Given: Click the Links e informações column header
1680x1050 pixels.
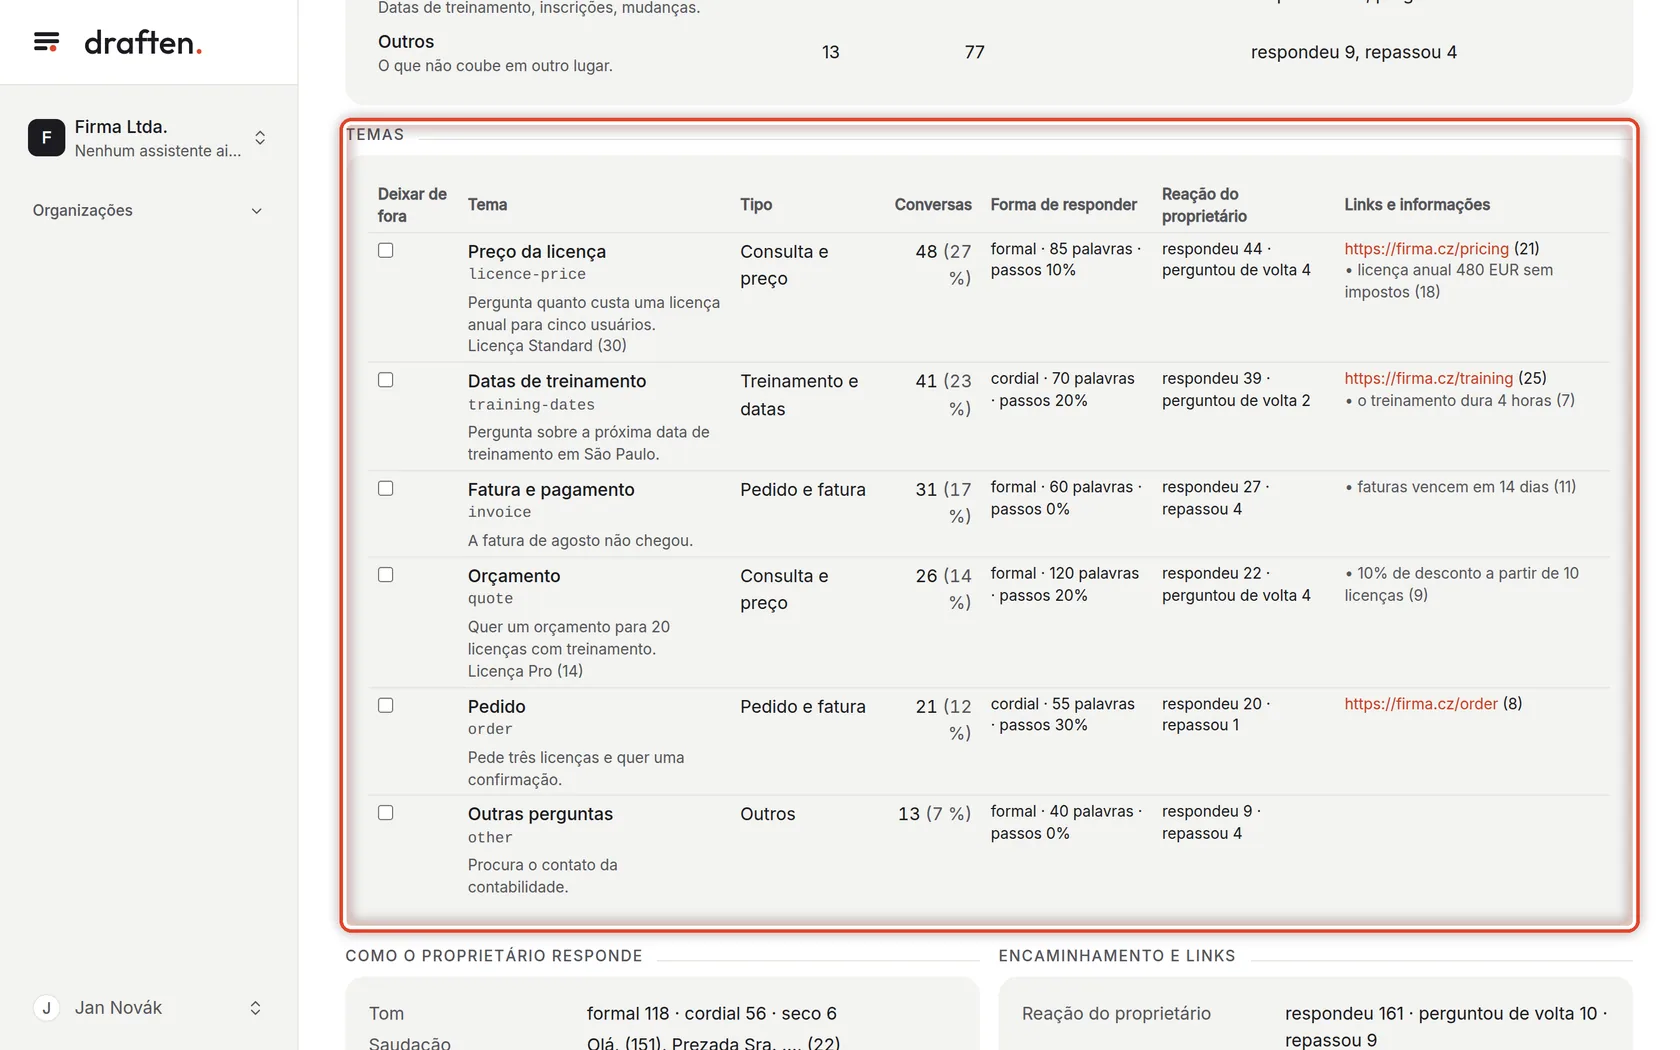Looking at the screenshot, I should 1417,205.
